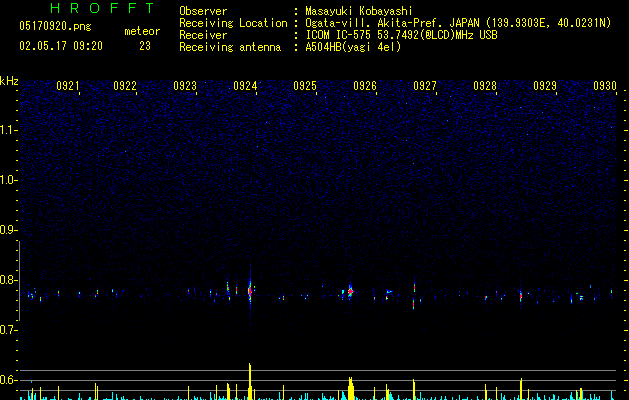
Task: Click the 0927 time marker
Action: [425, 86]
